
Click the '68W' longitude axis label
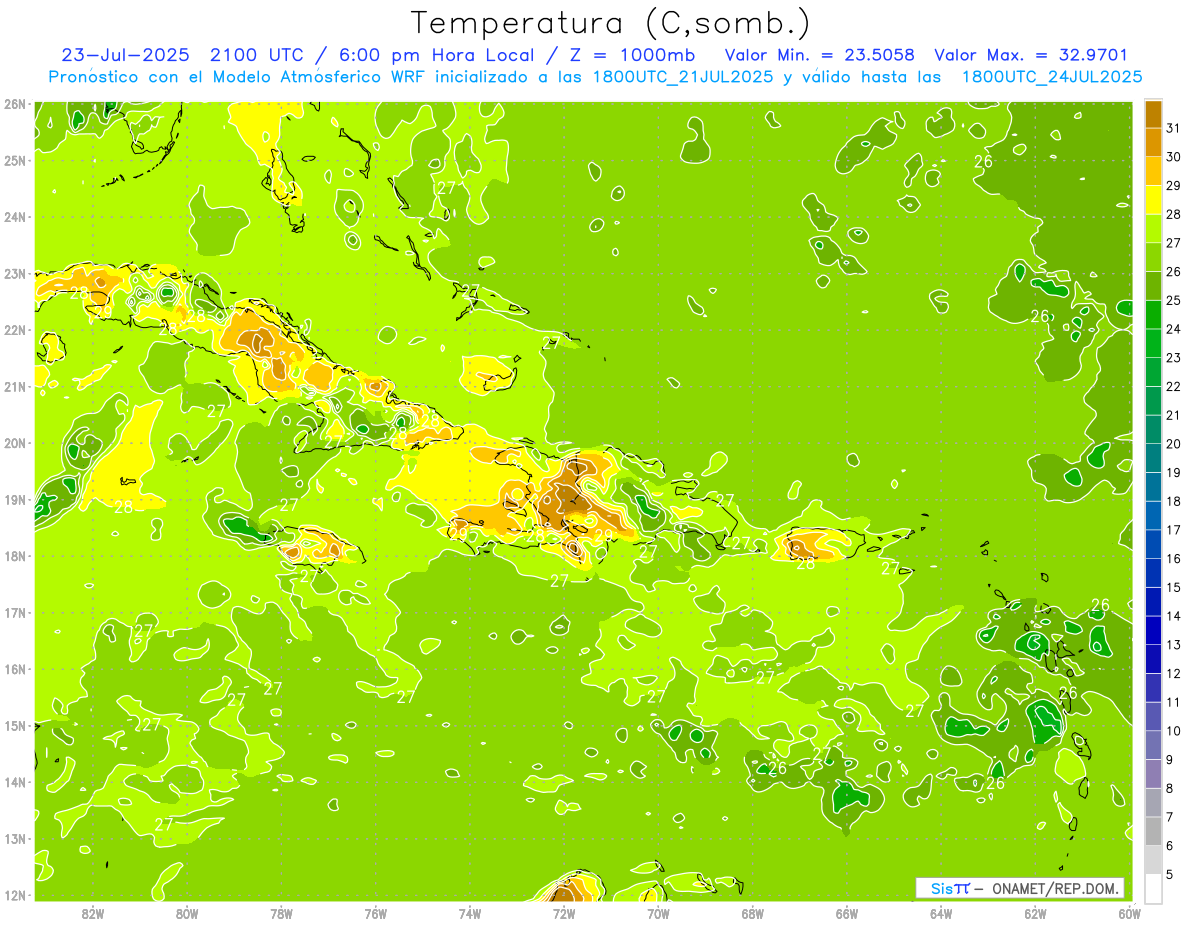pyautogui.click(x=752, y=913)
